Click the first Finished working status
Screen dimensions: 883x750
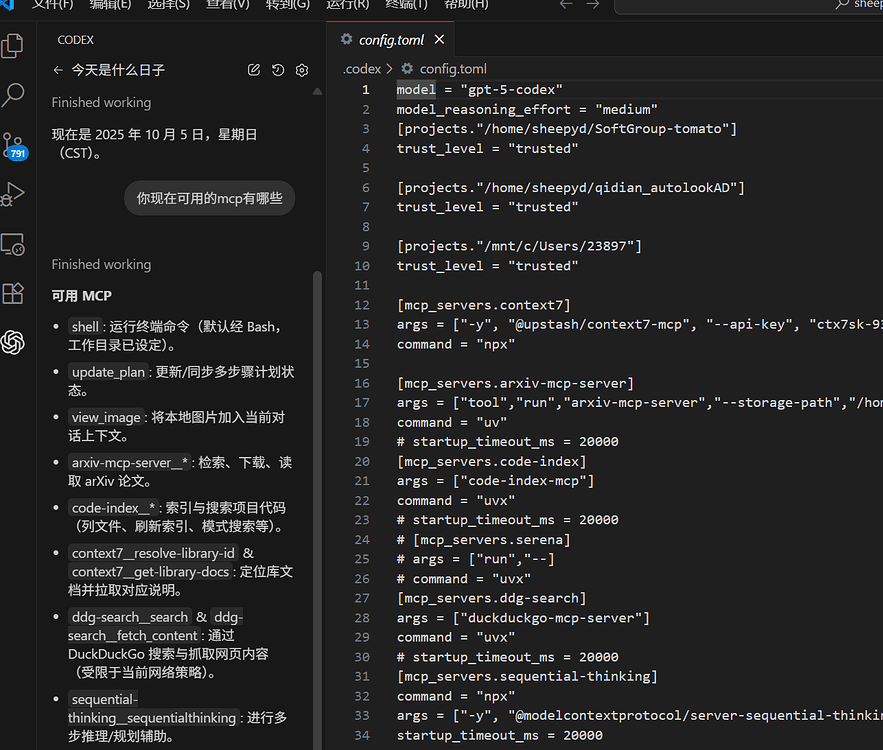pos(101,102)
